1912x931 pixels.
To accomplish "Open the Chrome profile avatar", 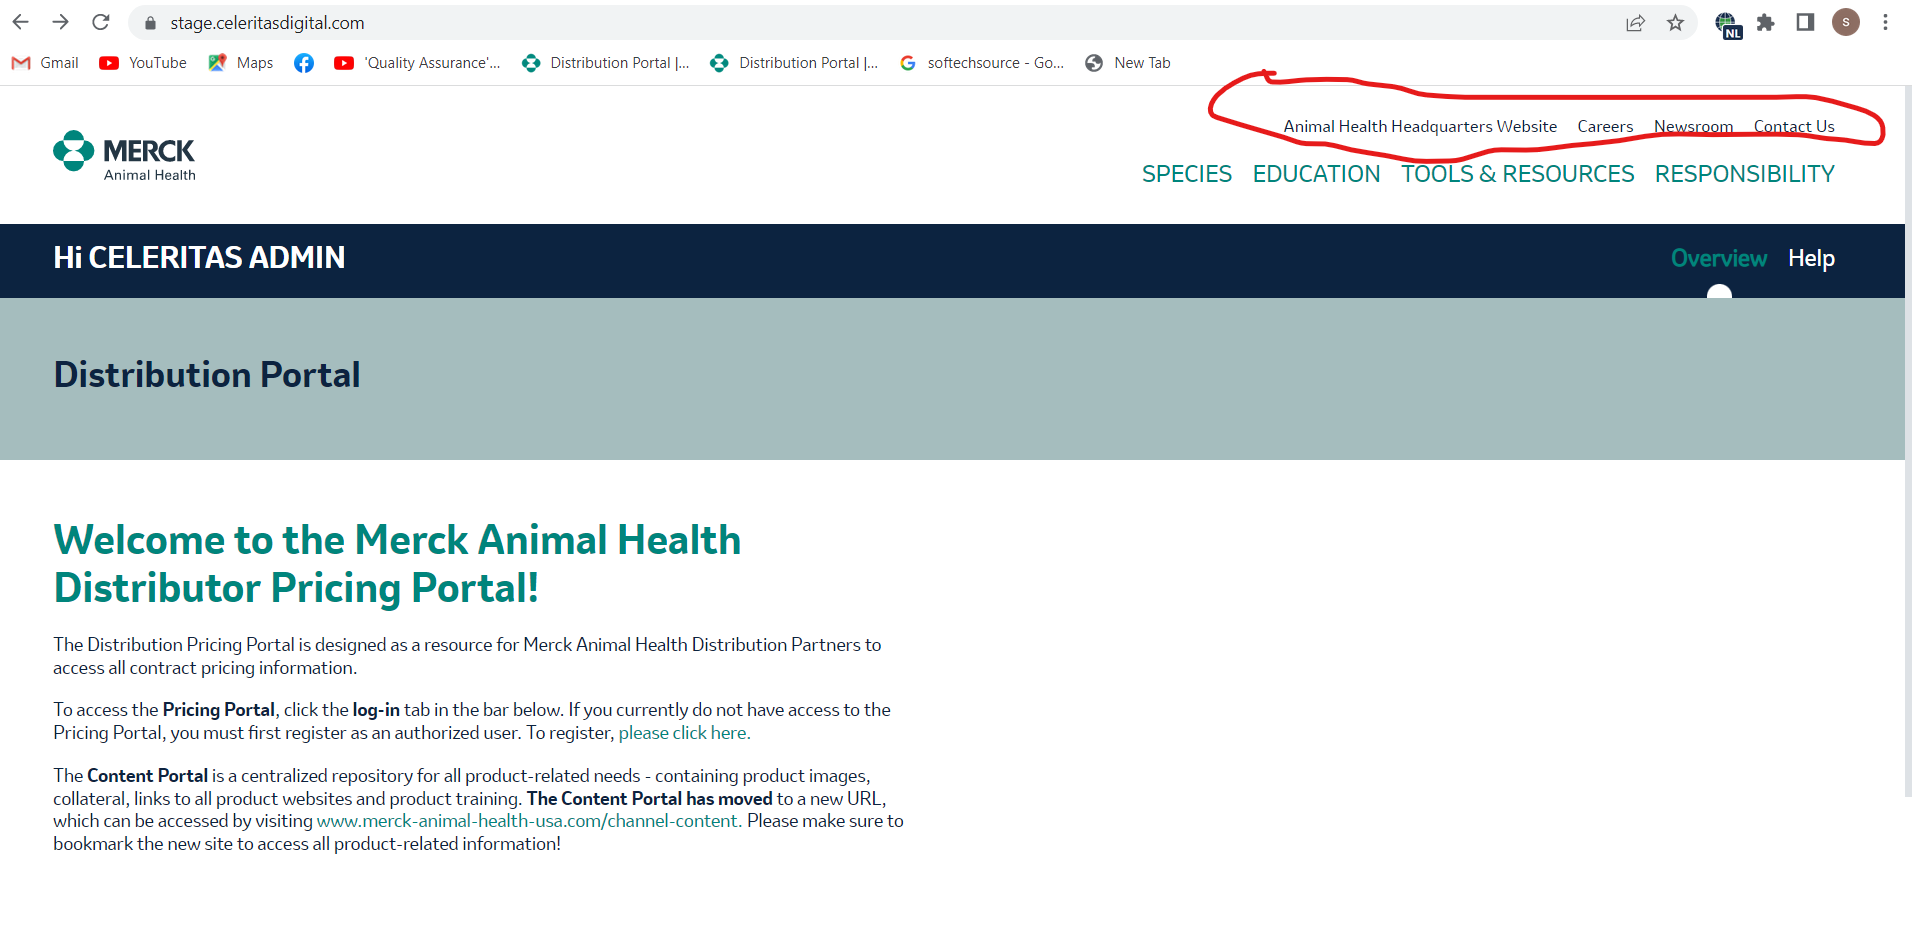I will click(1846, 22).
